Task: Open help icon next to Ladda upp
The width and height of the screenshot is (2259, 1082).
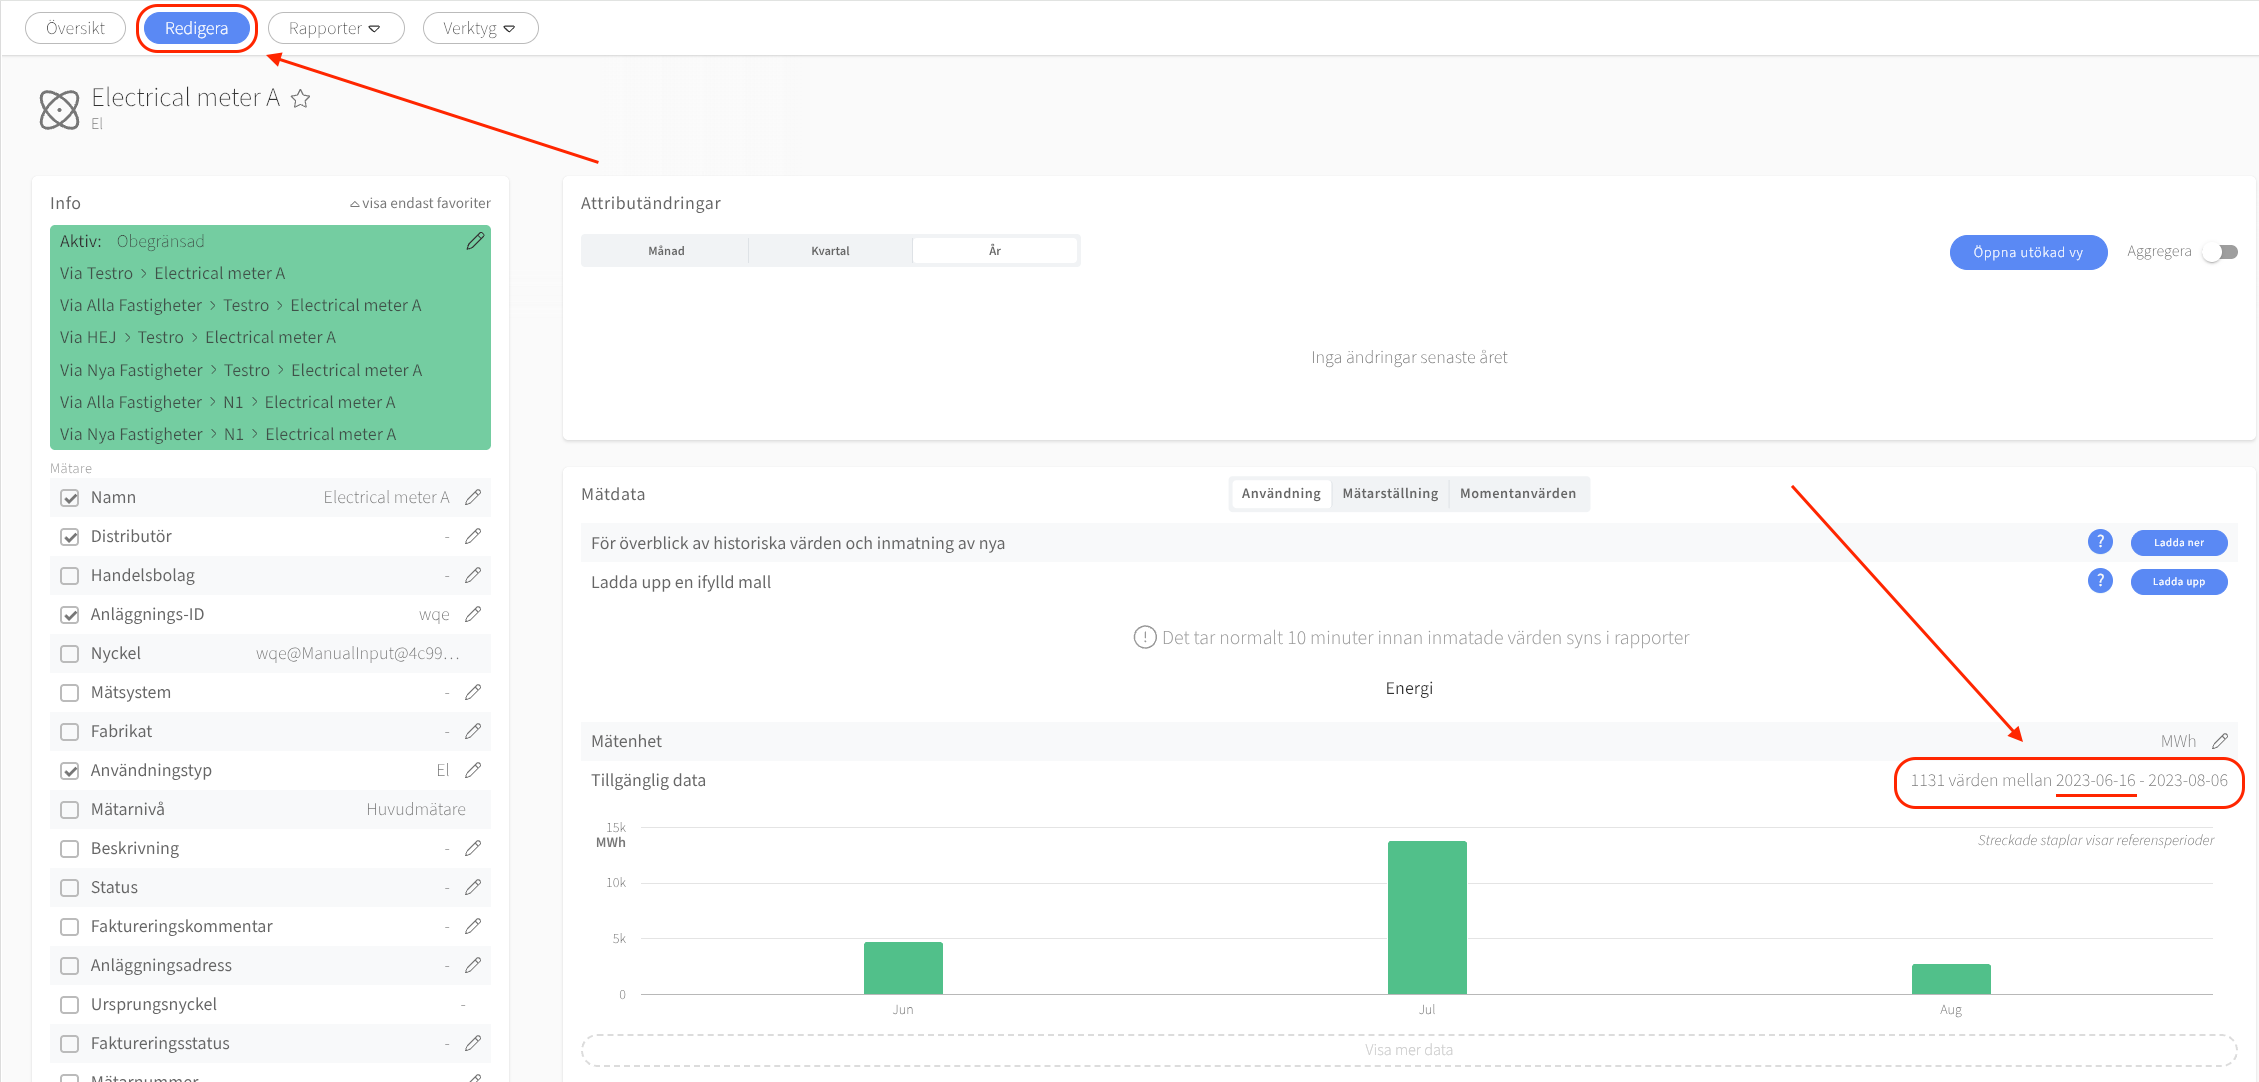Action: (2100, 581)
